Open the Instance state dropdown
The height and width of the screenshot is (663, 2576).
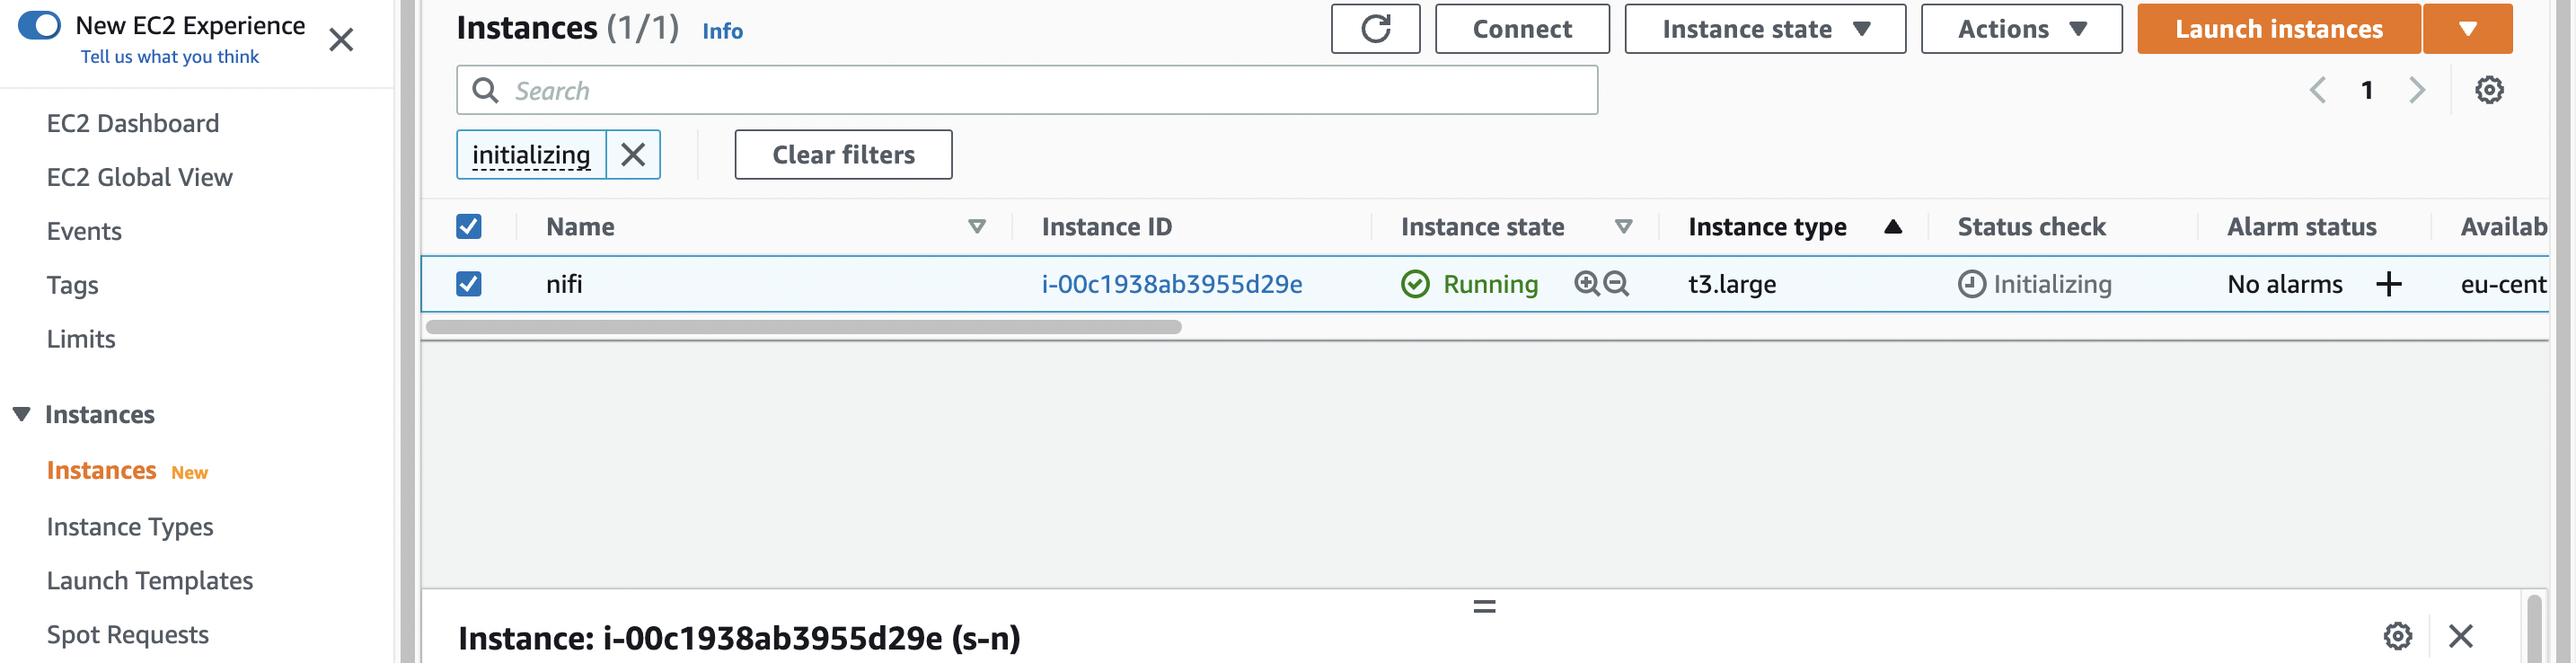(x=1765, y=28)
